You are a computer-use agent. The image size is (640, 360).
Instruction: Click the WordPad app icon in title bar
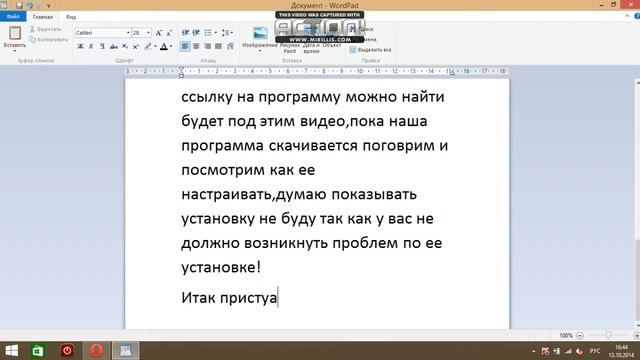coord(4,5)
